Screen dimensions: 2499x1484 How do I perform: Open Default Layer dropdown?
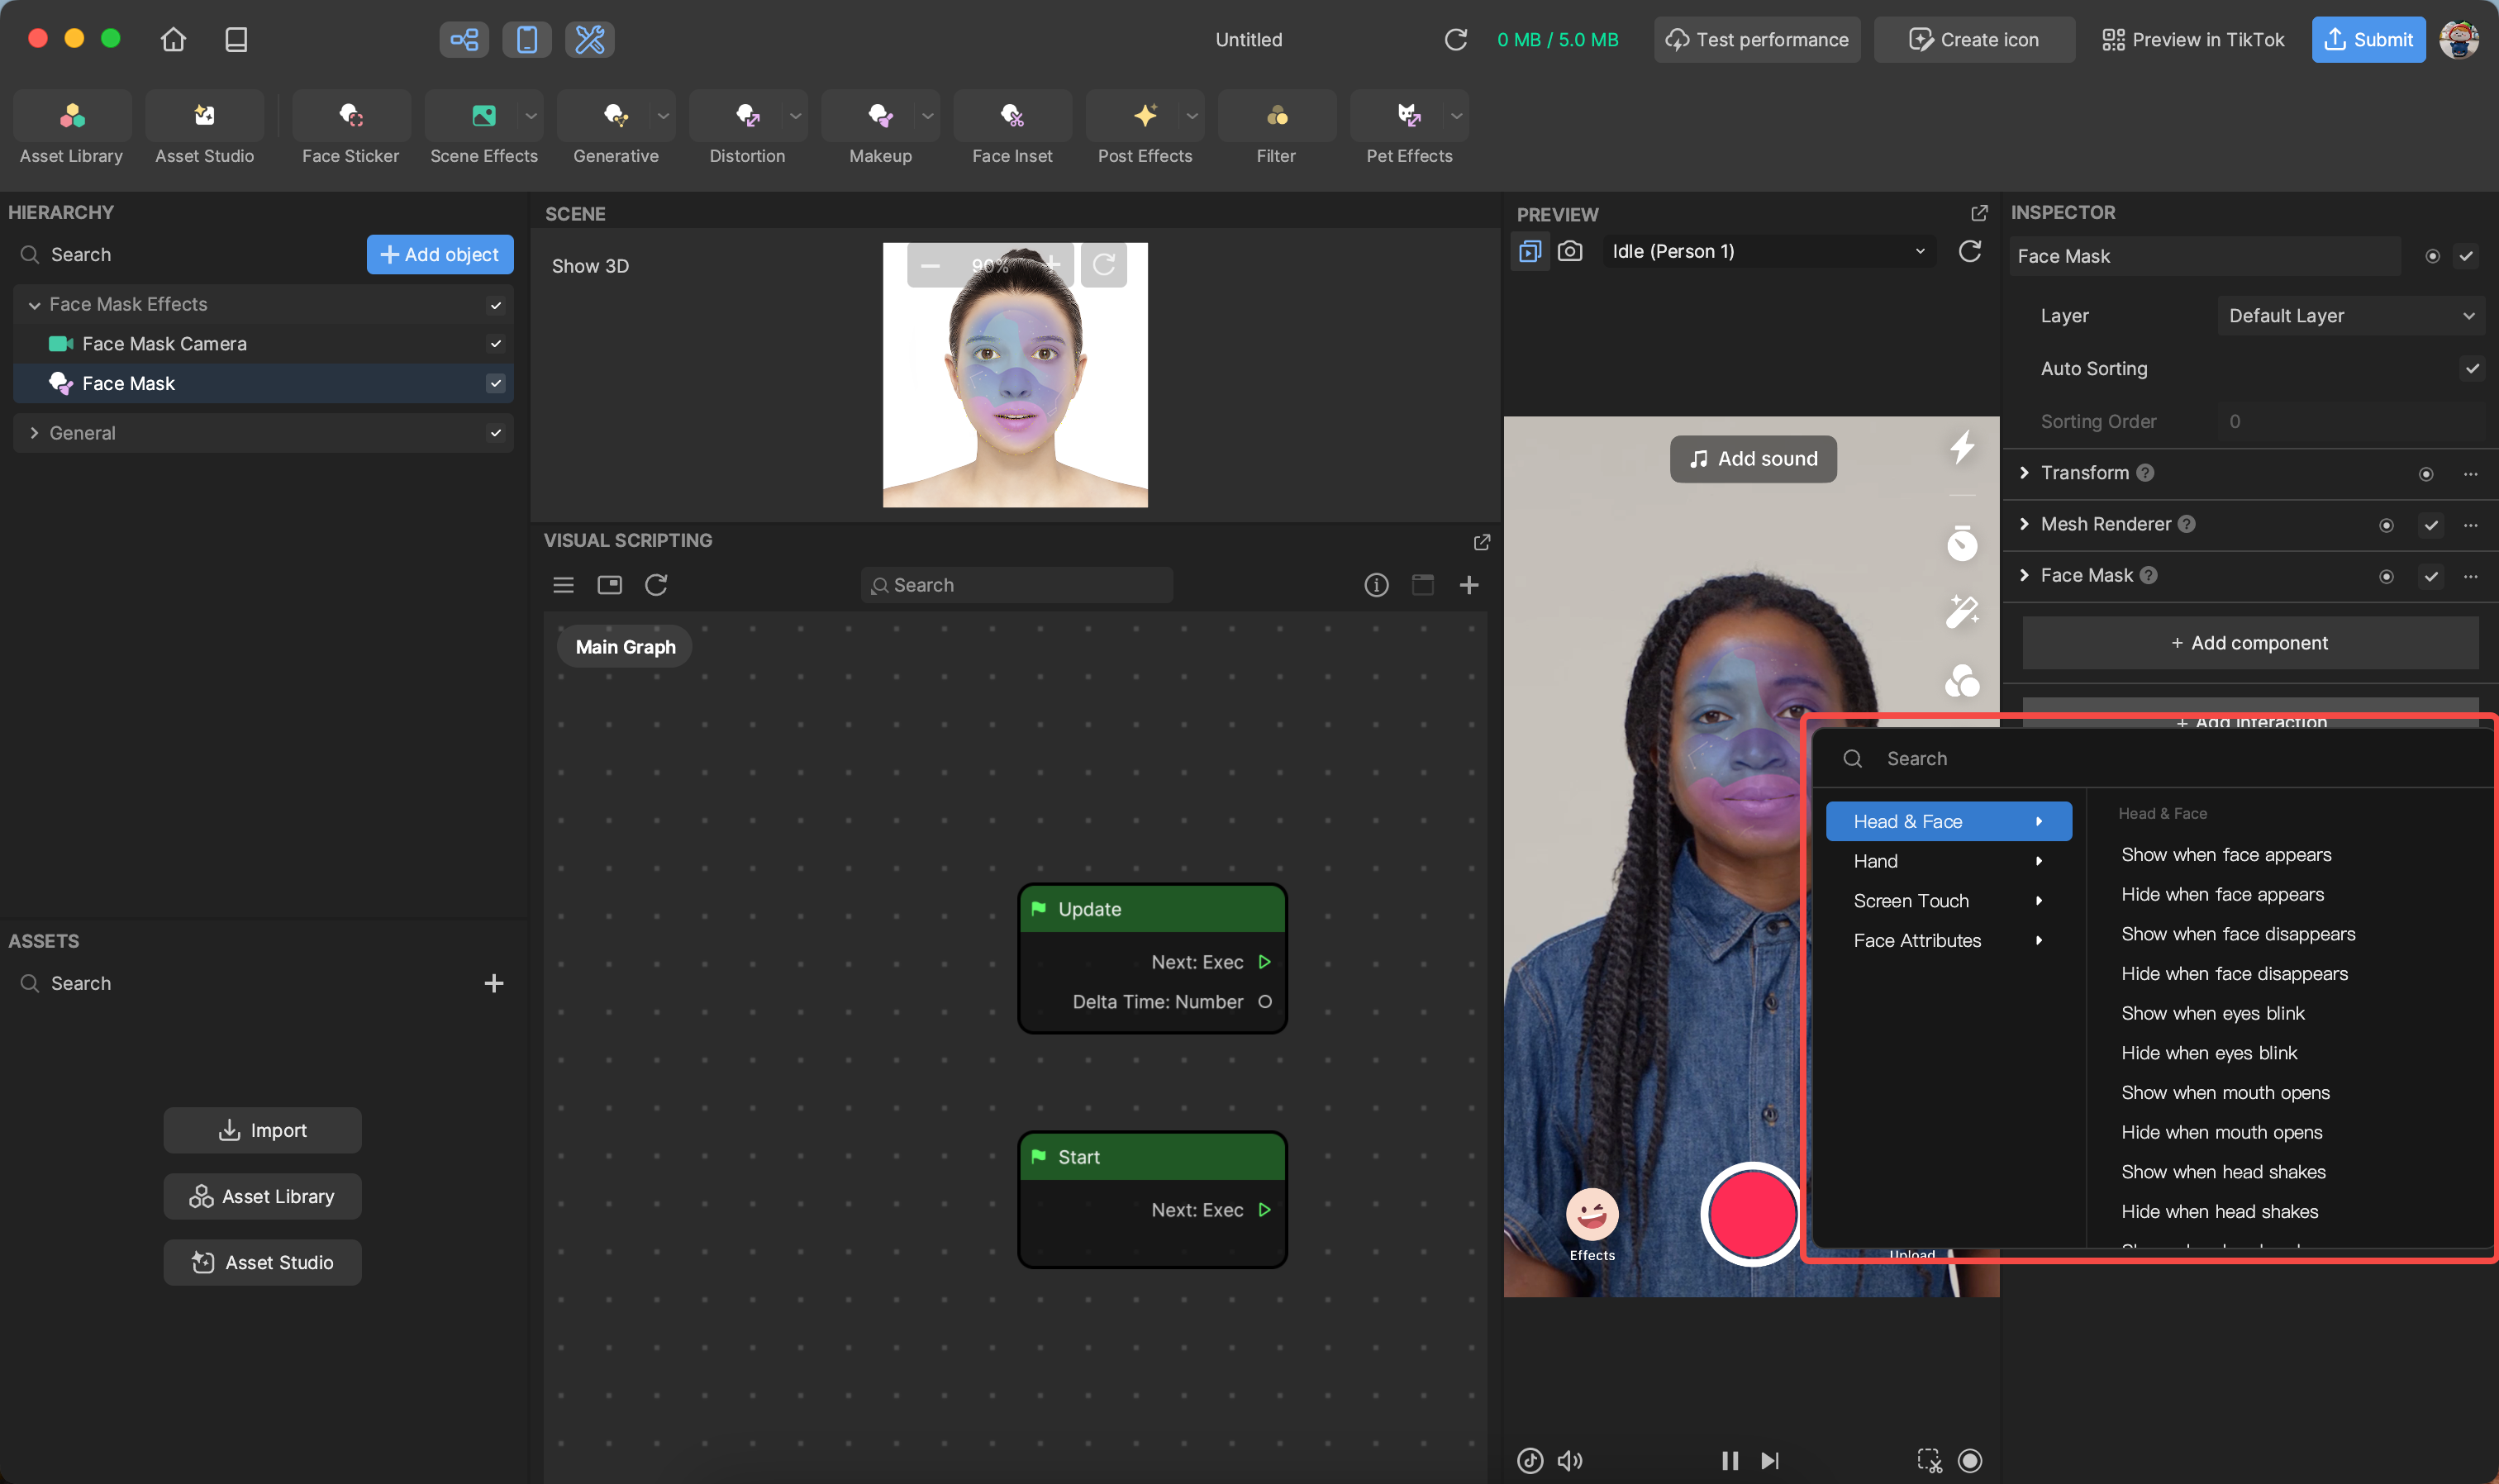click(x=2352, y=316)
